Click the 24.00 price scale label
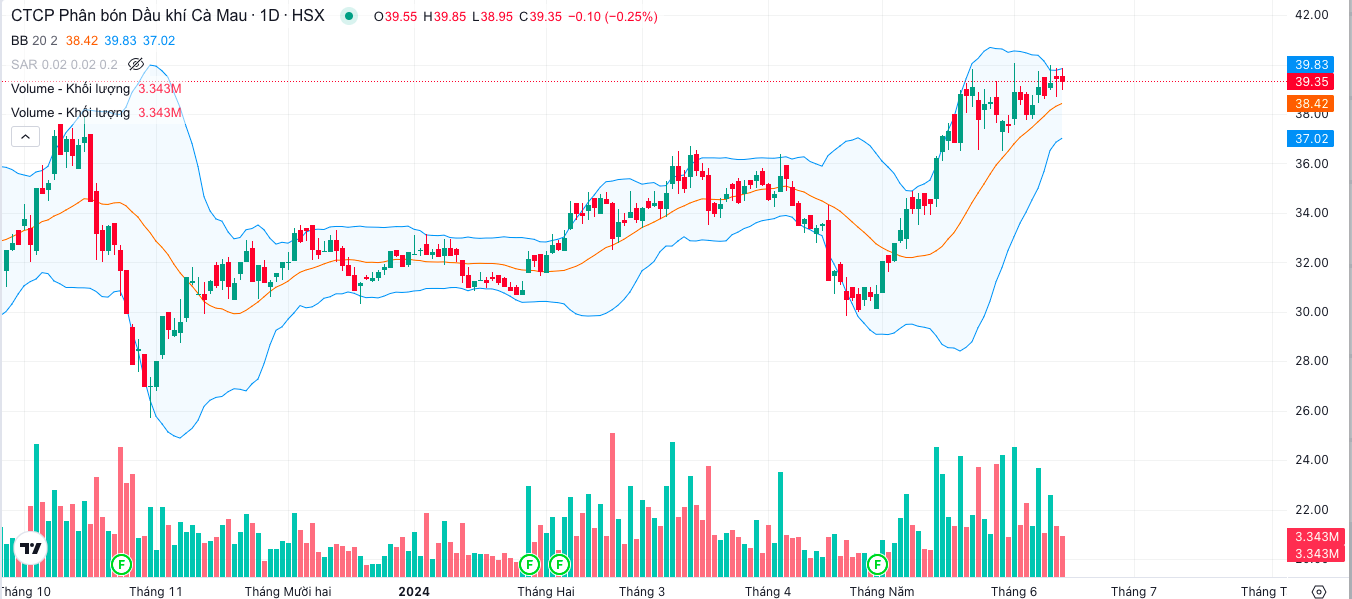Screen dimensions: 1352x599 tap(1312, 459)
